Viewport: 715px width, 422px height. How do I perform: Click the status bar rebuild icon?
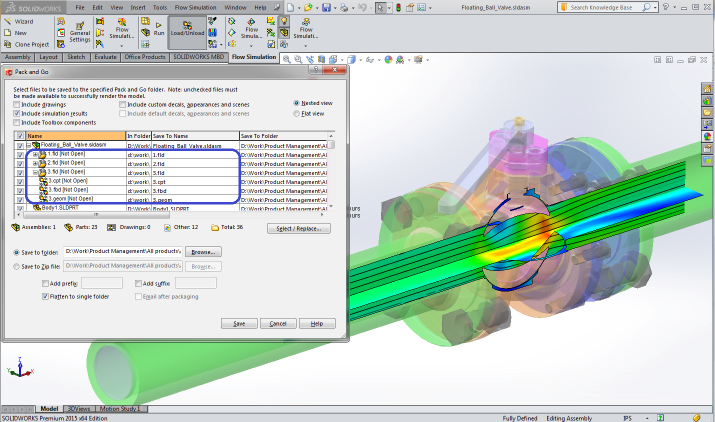pos(660,418)
